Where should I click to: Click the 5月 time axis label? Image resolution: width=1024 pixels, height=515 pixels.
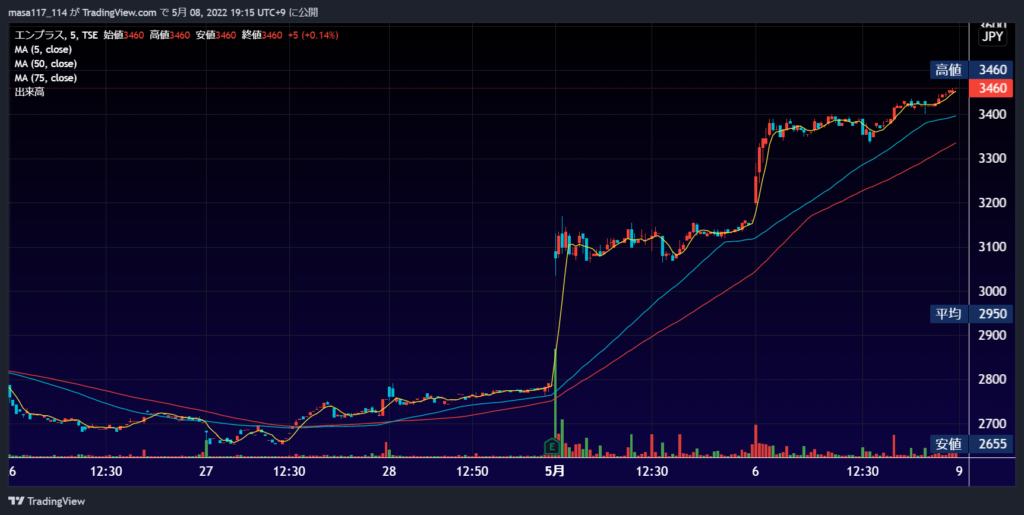pyautogui.click(x=554, y=471)
